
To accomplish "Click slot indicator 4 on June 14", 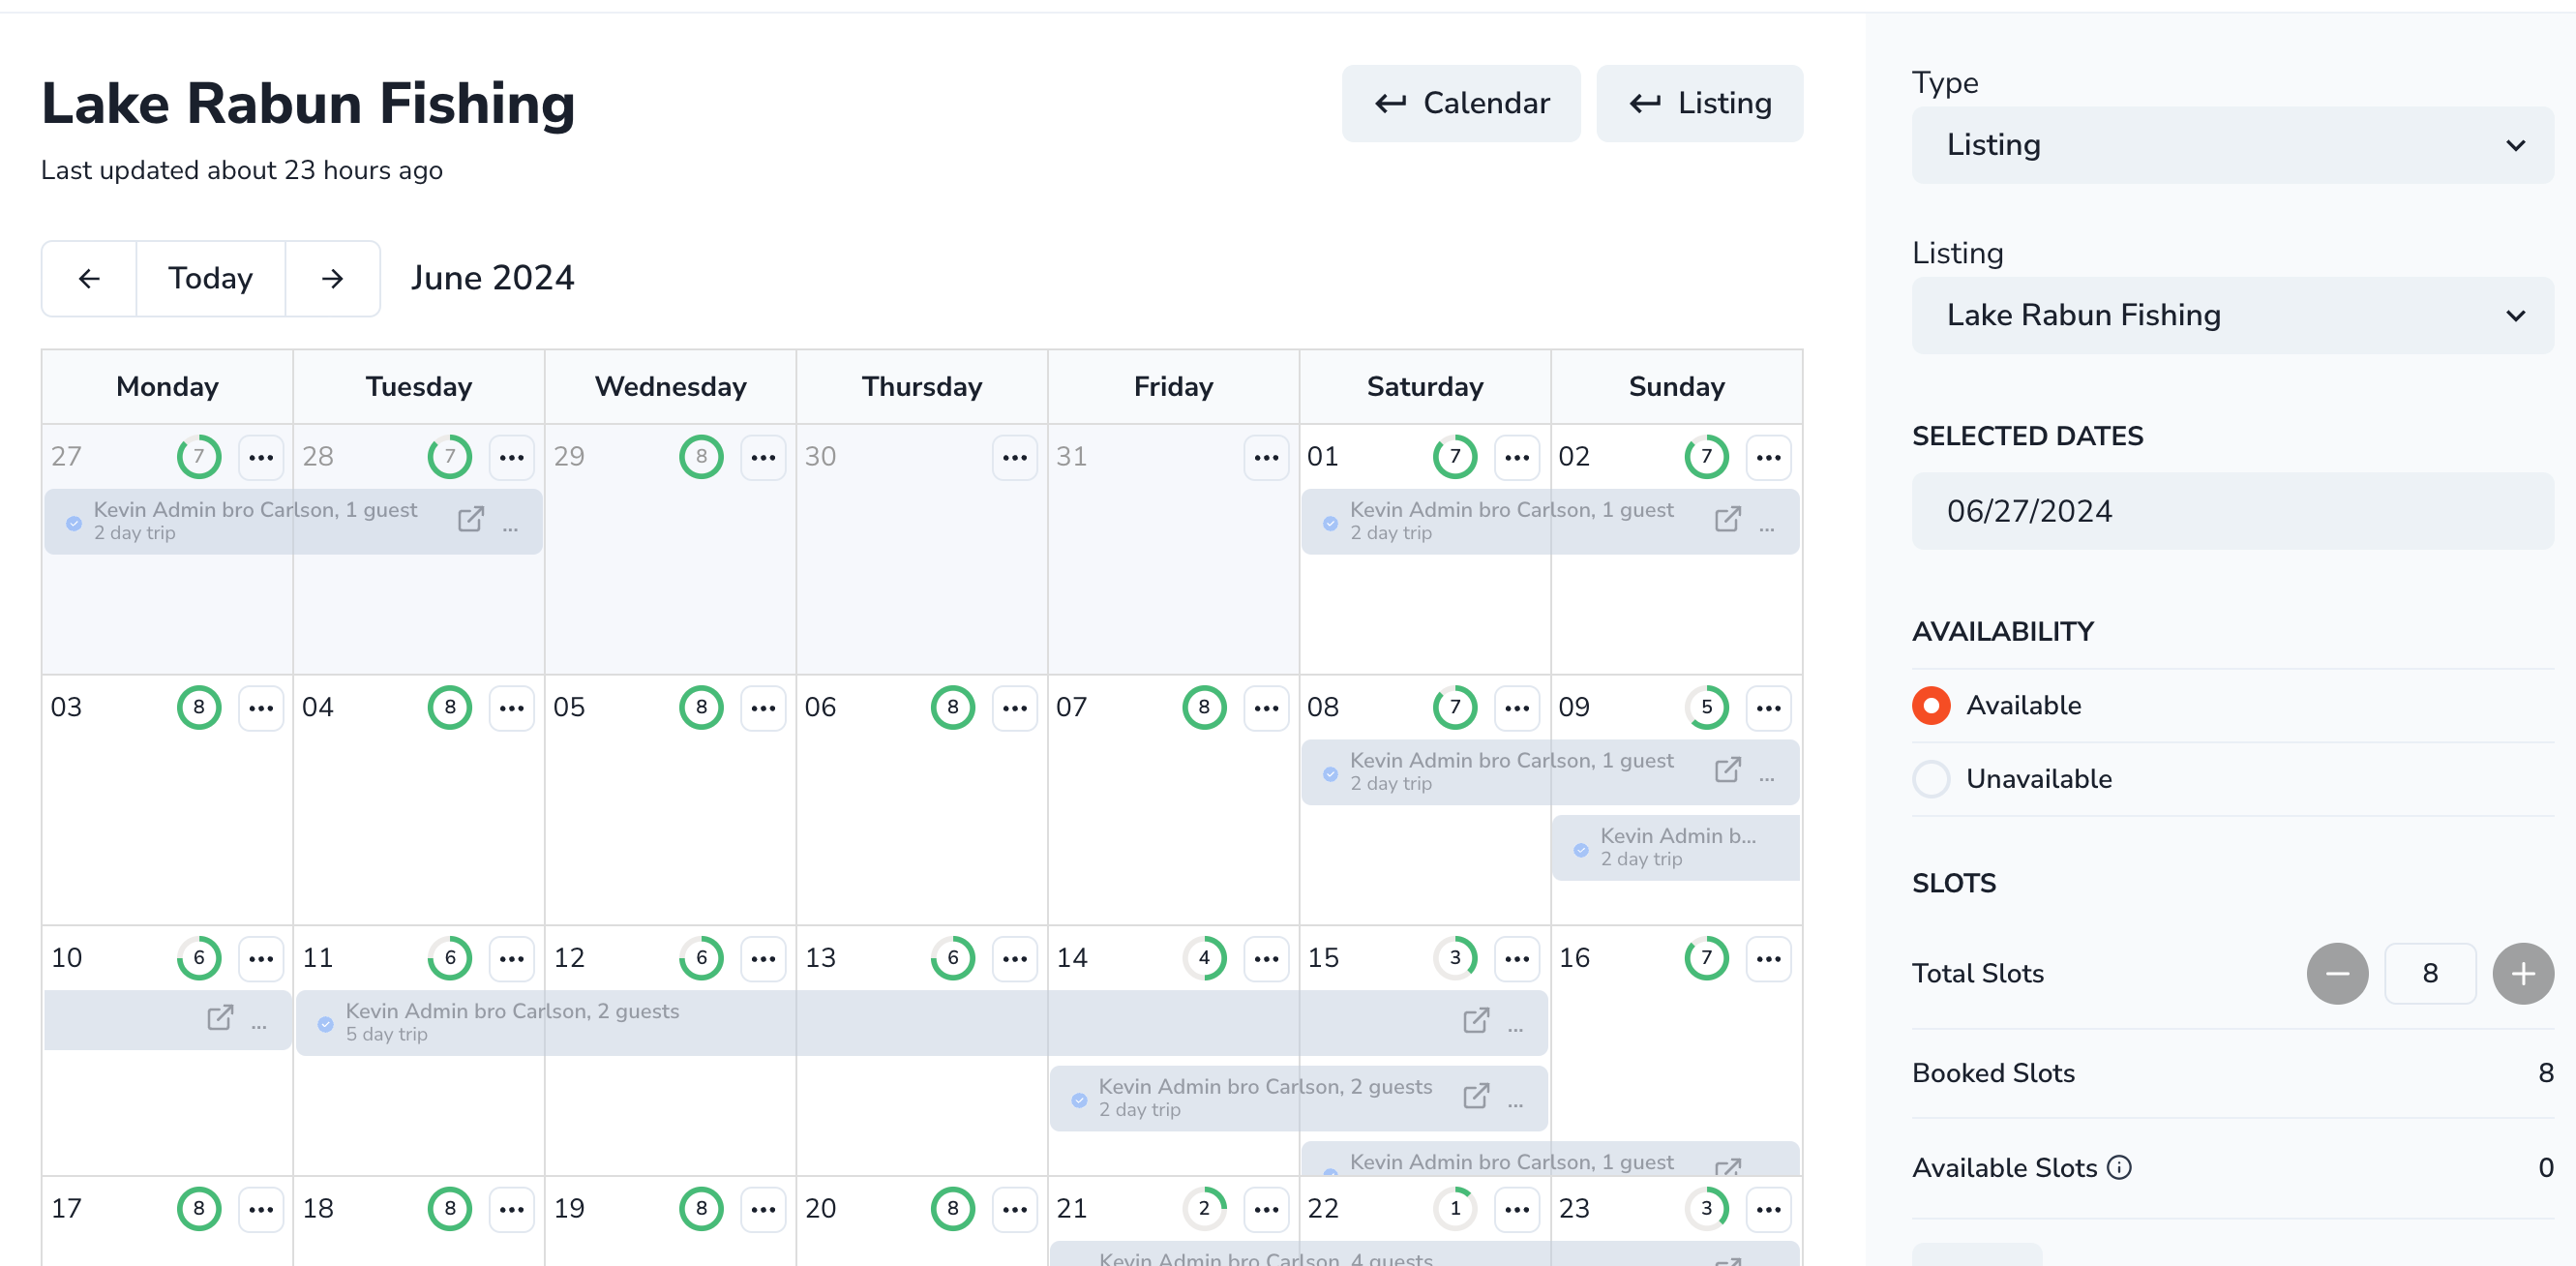I will (1204, 958).
